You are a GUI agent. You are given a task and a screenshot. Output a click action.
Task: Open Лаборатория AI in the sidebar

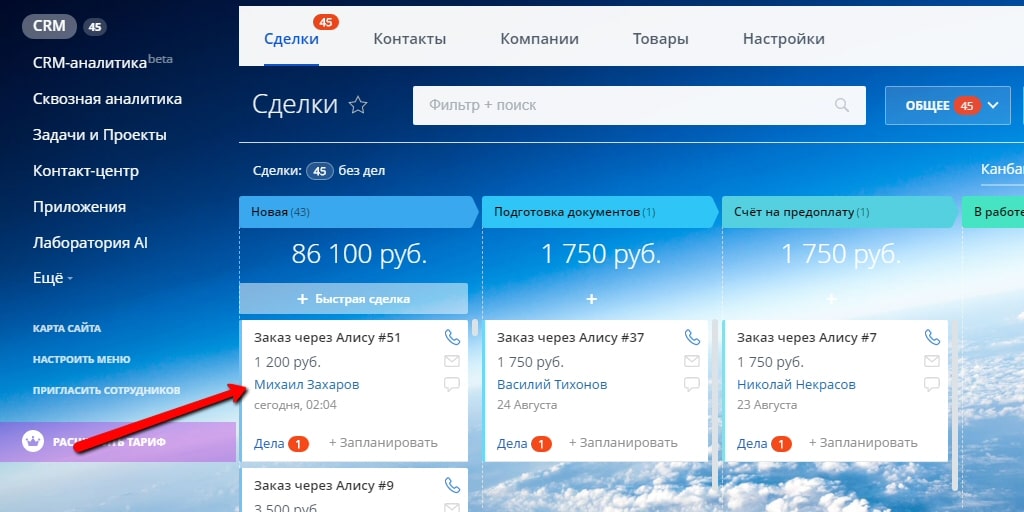click(x=90, y=243)
